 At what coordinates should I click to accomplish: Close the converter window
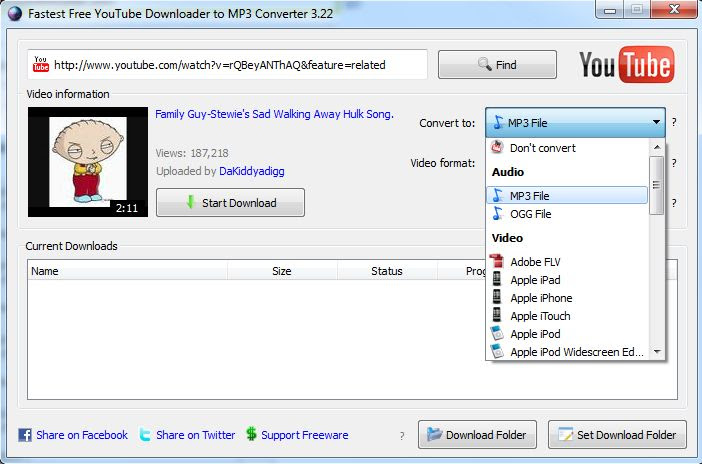674,9
